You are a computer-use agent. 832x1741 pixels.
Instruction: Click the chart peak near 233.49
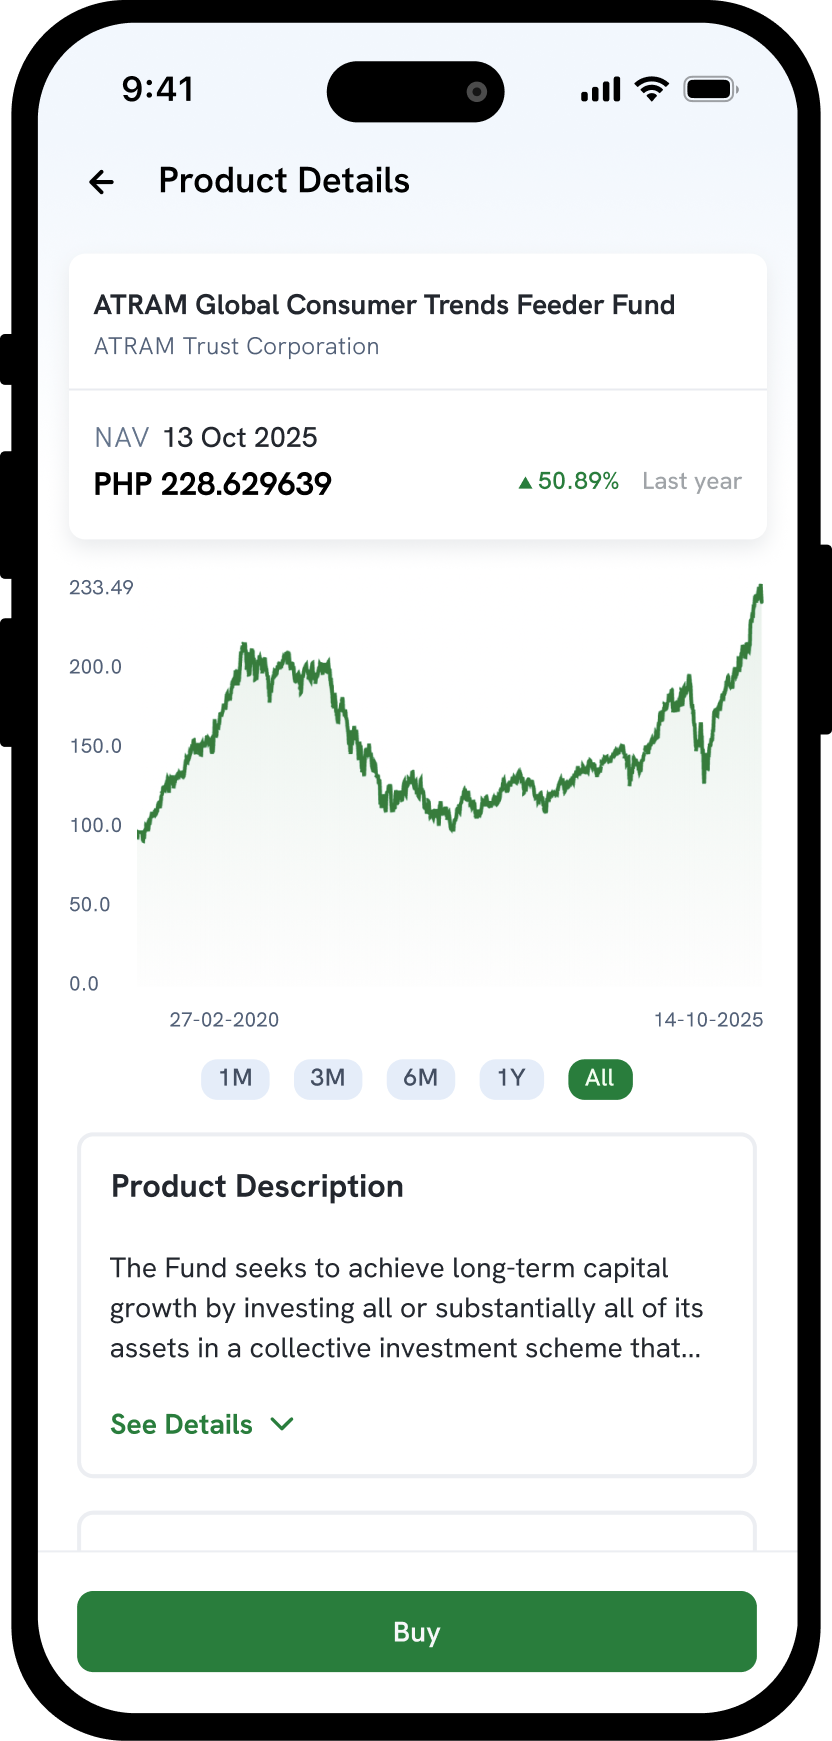point(760,588)
